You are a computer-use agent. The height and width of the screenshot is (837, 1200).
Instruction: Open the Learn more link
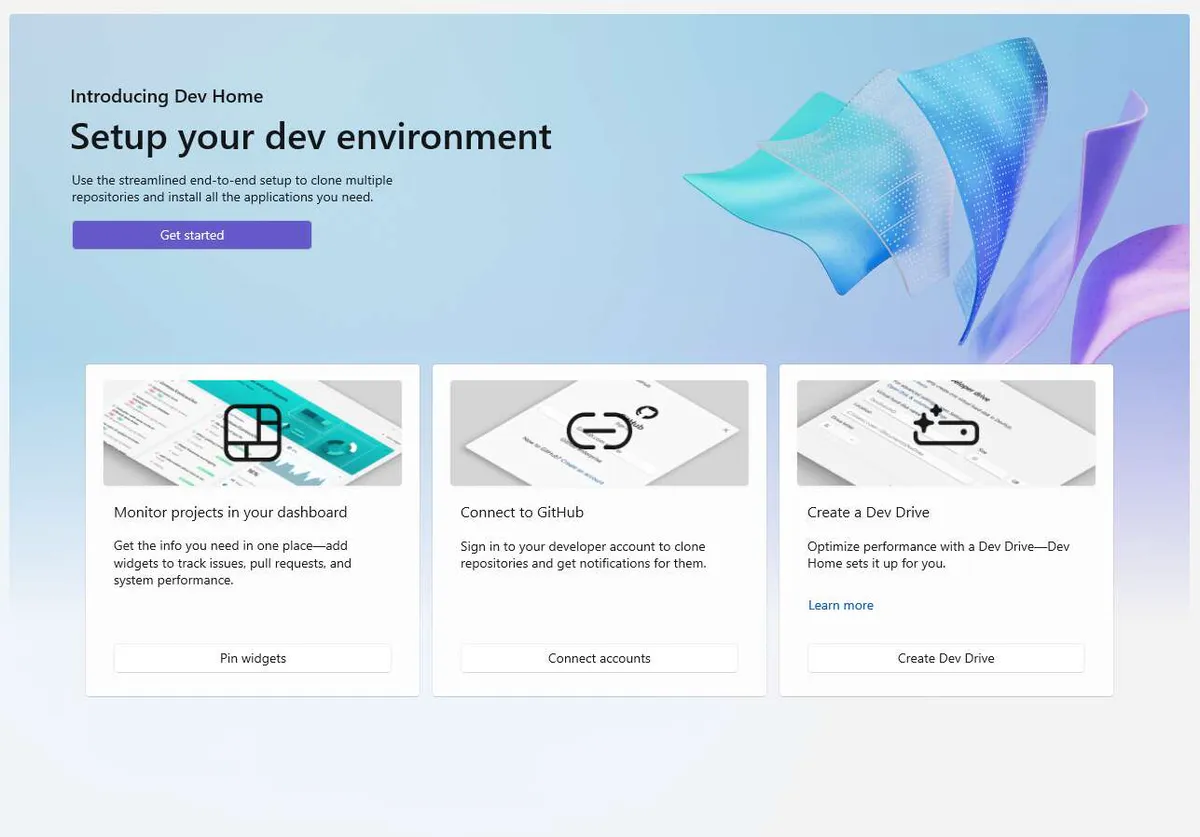(x=840, y=605)
